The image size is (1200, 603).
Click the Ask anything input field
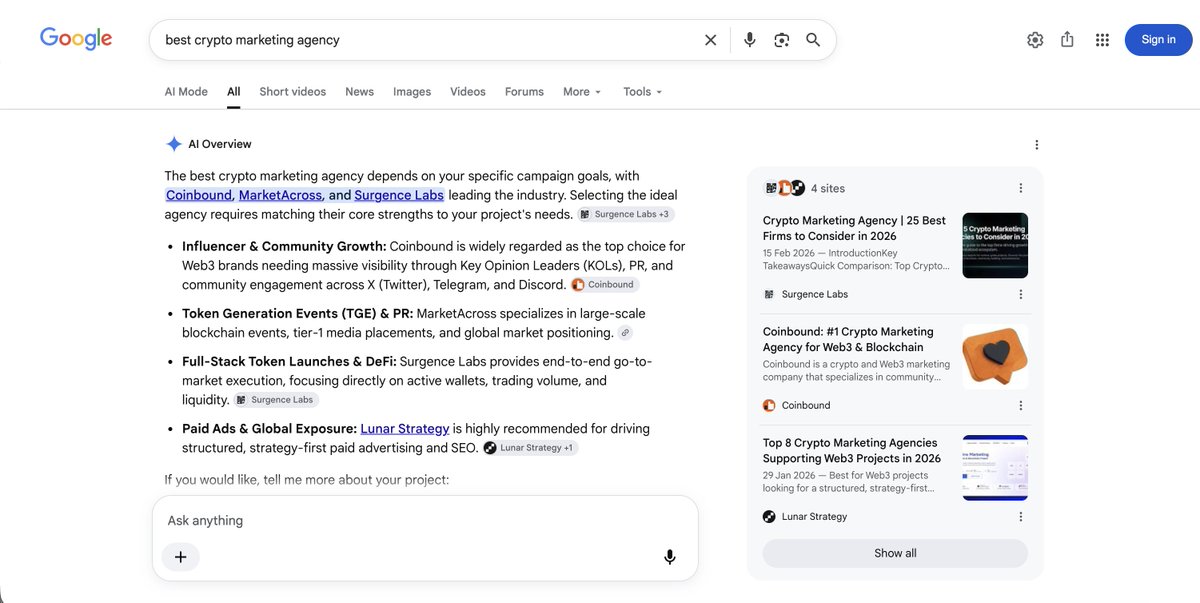click(425, 520)
